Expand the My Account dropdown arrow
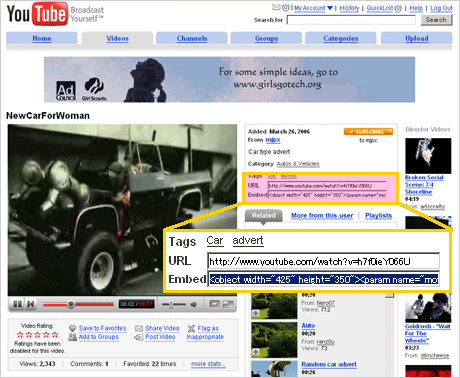 330,8
